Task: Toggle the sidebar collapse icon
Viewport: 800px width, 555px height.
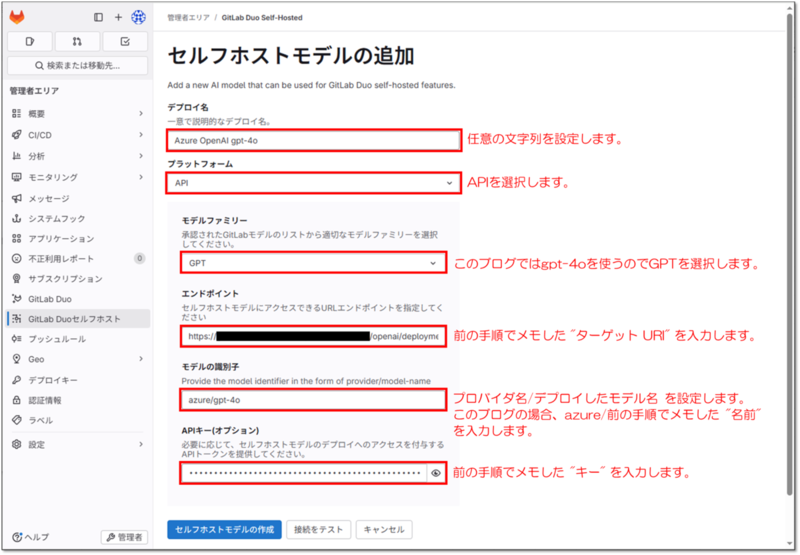Action: tap(98, 17)
